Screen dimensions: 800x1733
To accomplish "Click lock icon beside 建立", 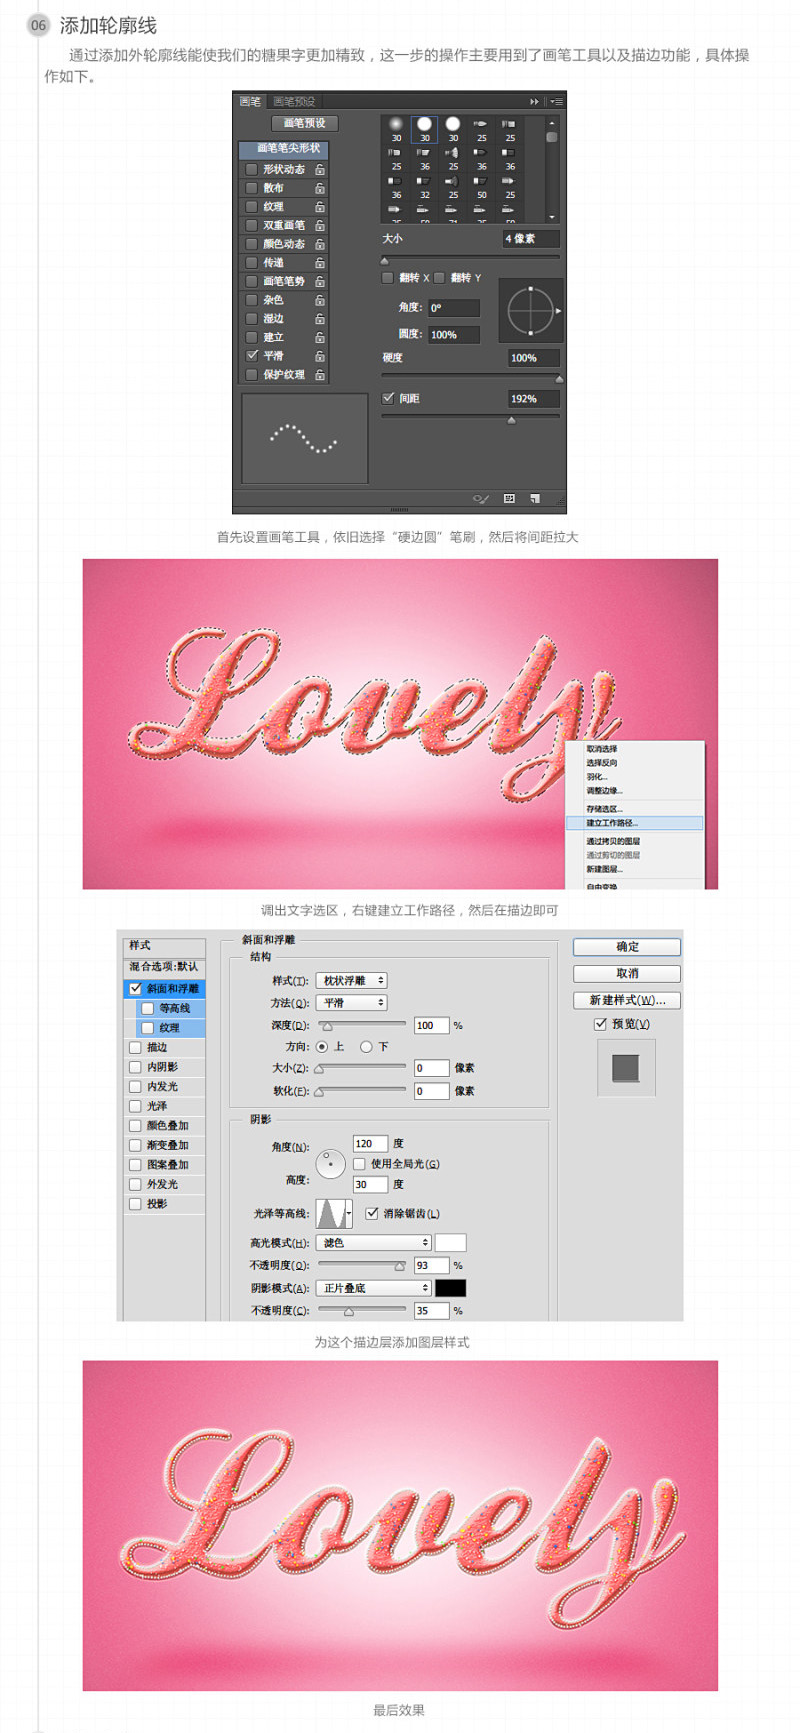I will point(320,337).
